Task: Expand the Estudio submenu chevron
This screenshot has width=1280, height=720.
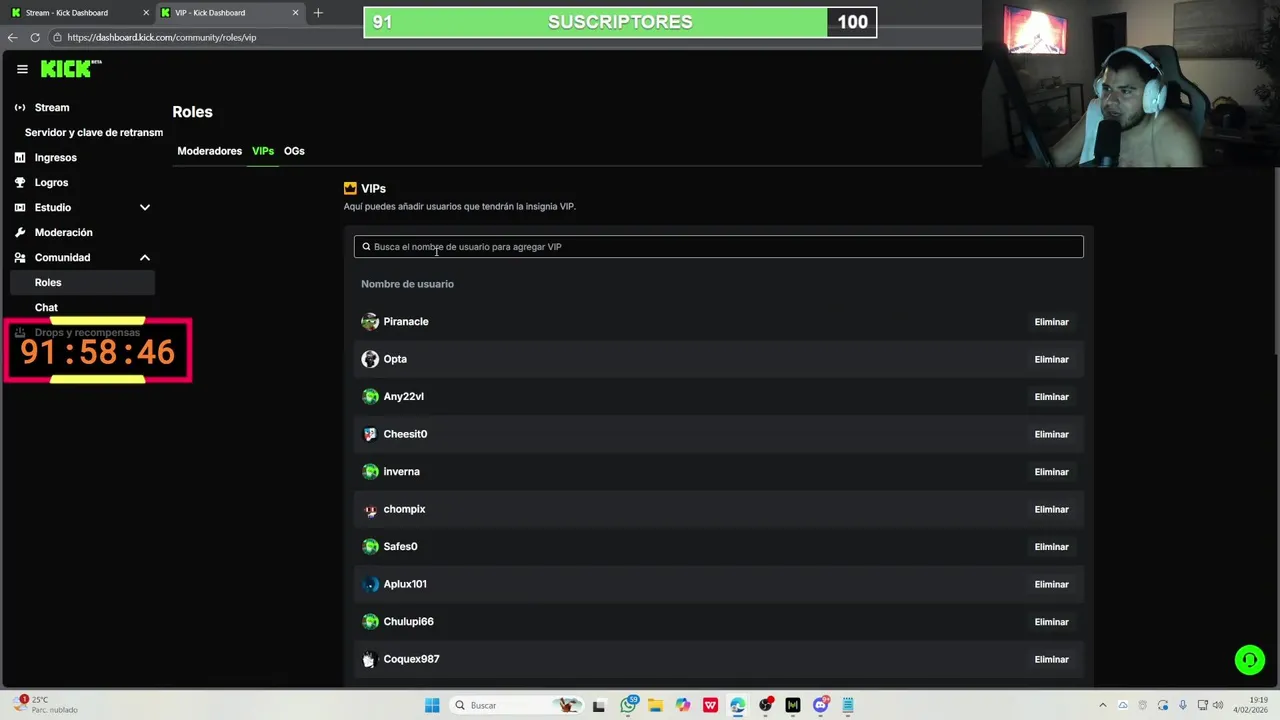Action: (x=145, y=207)
